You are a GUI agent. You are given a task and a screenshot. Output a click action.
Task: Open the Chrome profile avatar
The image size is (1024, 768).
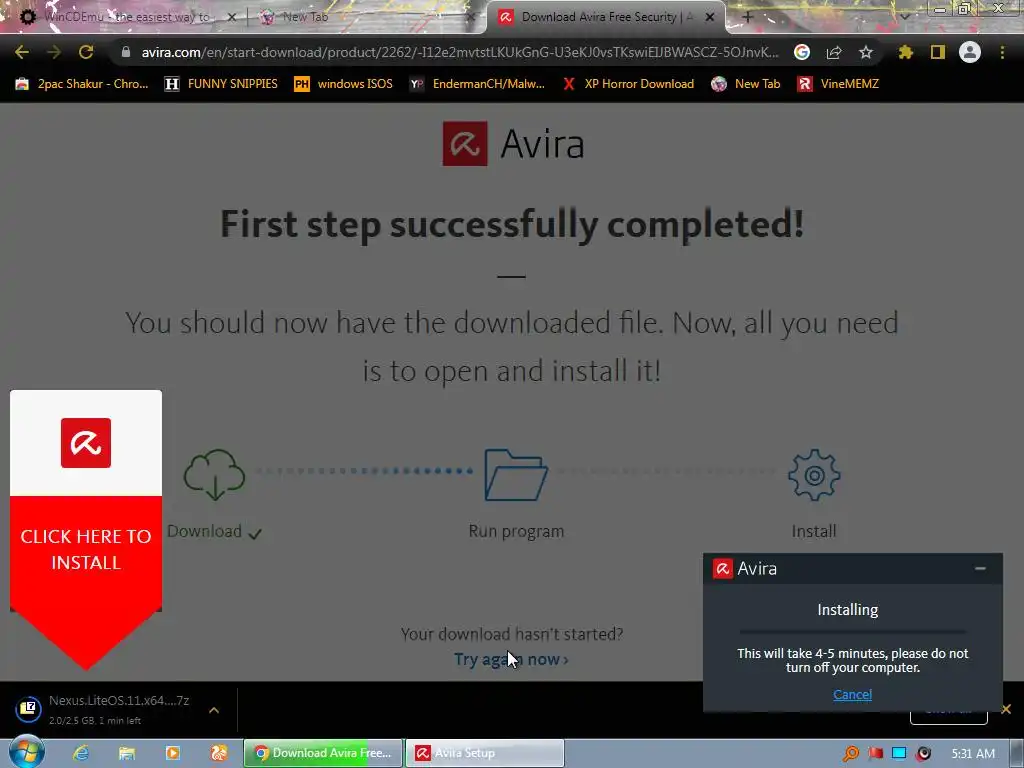(970, 52)
